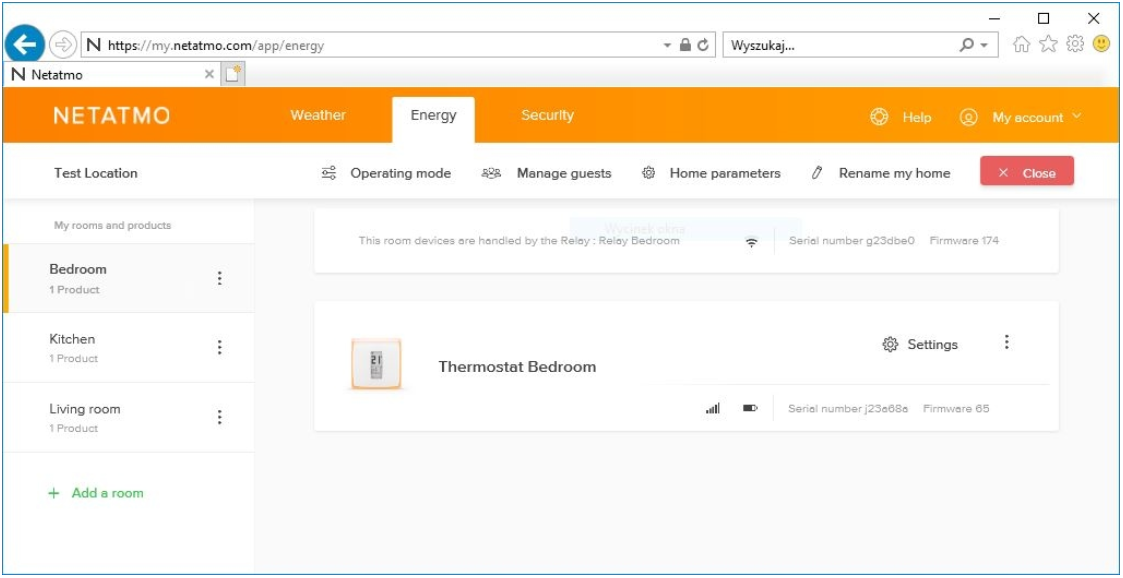The height and width of the screenshot is (578, 1123).
Task: Click the Thermostat Bedroom name
Action: (x=517, y=367)
